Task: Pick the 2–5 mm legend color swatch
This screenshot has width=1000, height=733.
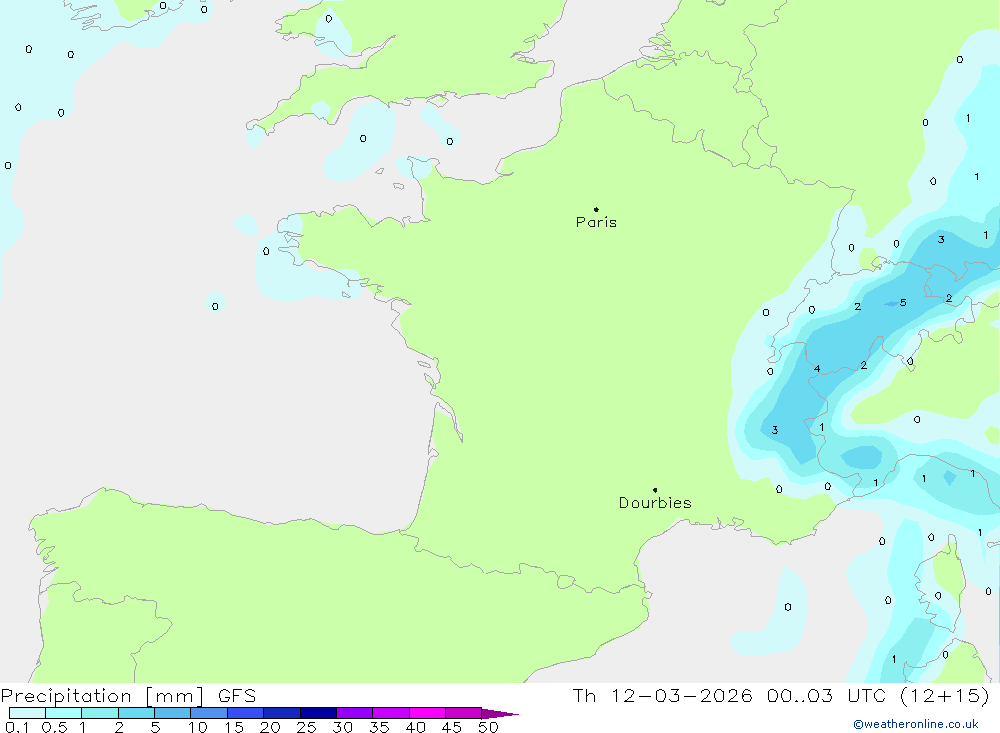Action: 136,713
